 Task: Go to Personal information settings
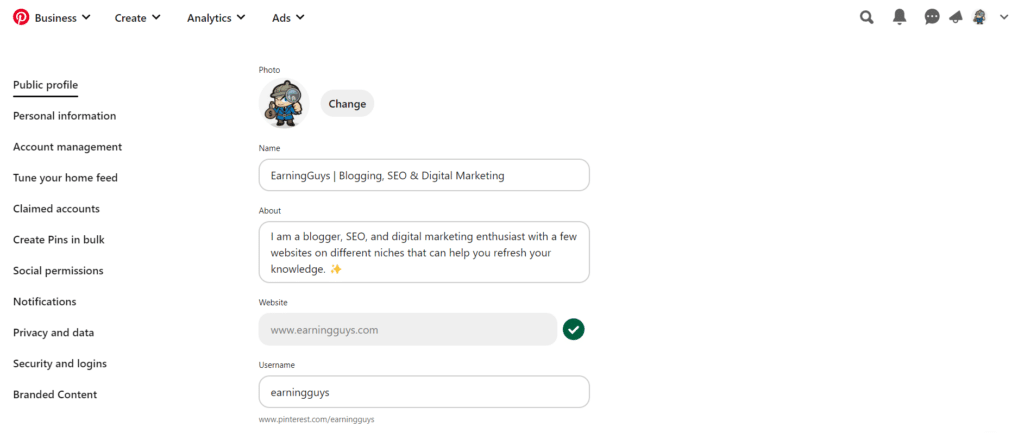click(x=64, y=116)
